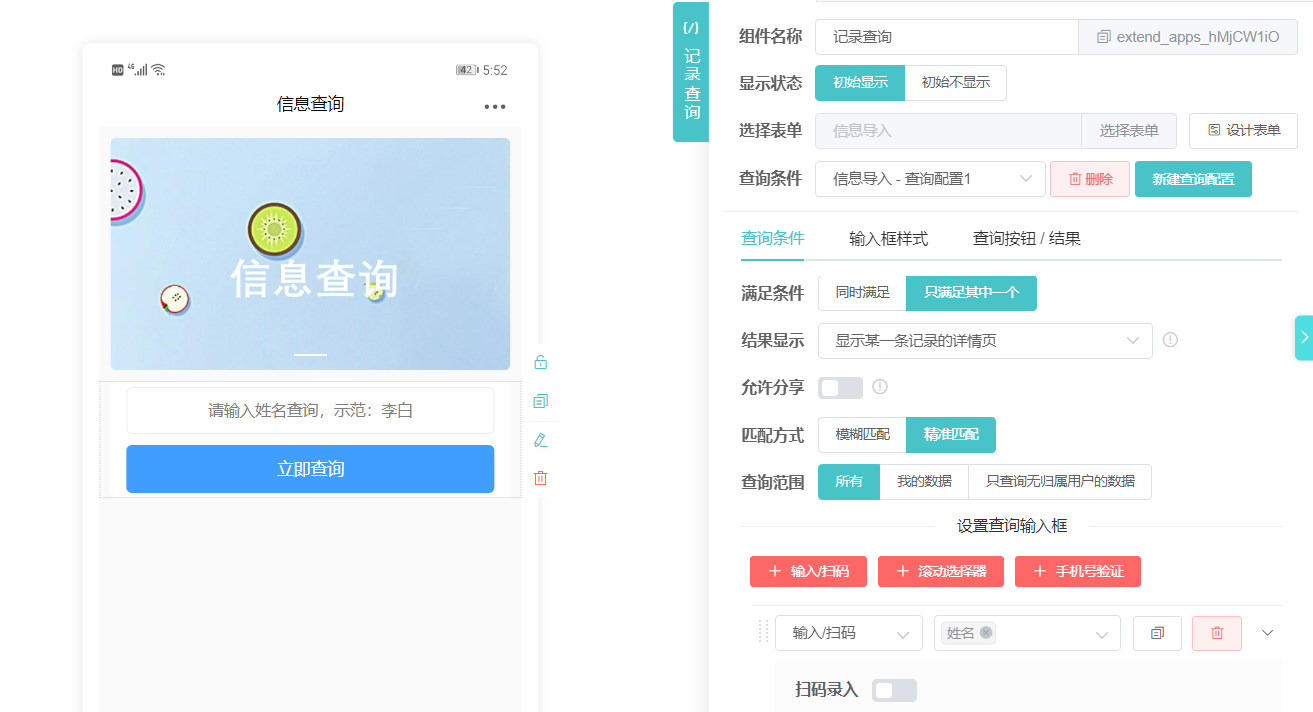Collapse the 姓名 input row chevron

click(x=1268, y=633)
